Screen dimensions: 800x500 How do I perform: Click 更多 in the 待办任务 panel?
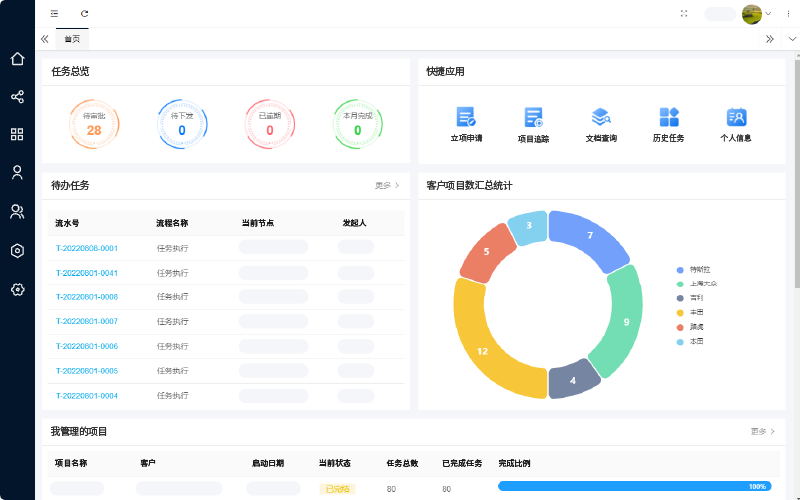pyautogui.click(x=387, y=185)
